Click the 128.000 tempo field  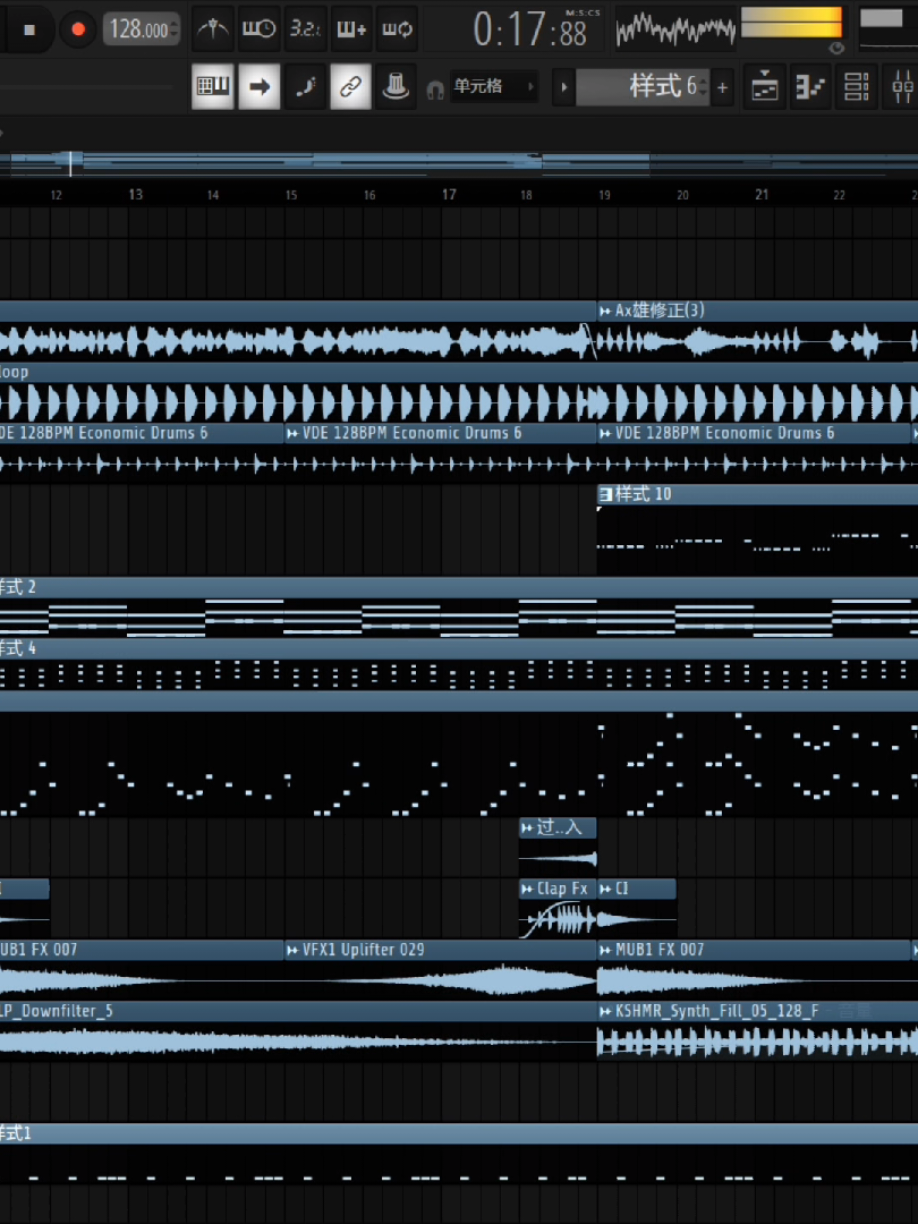click(x=141, y=30)
